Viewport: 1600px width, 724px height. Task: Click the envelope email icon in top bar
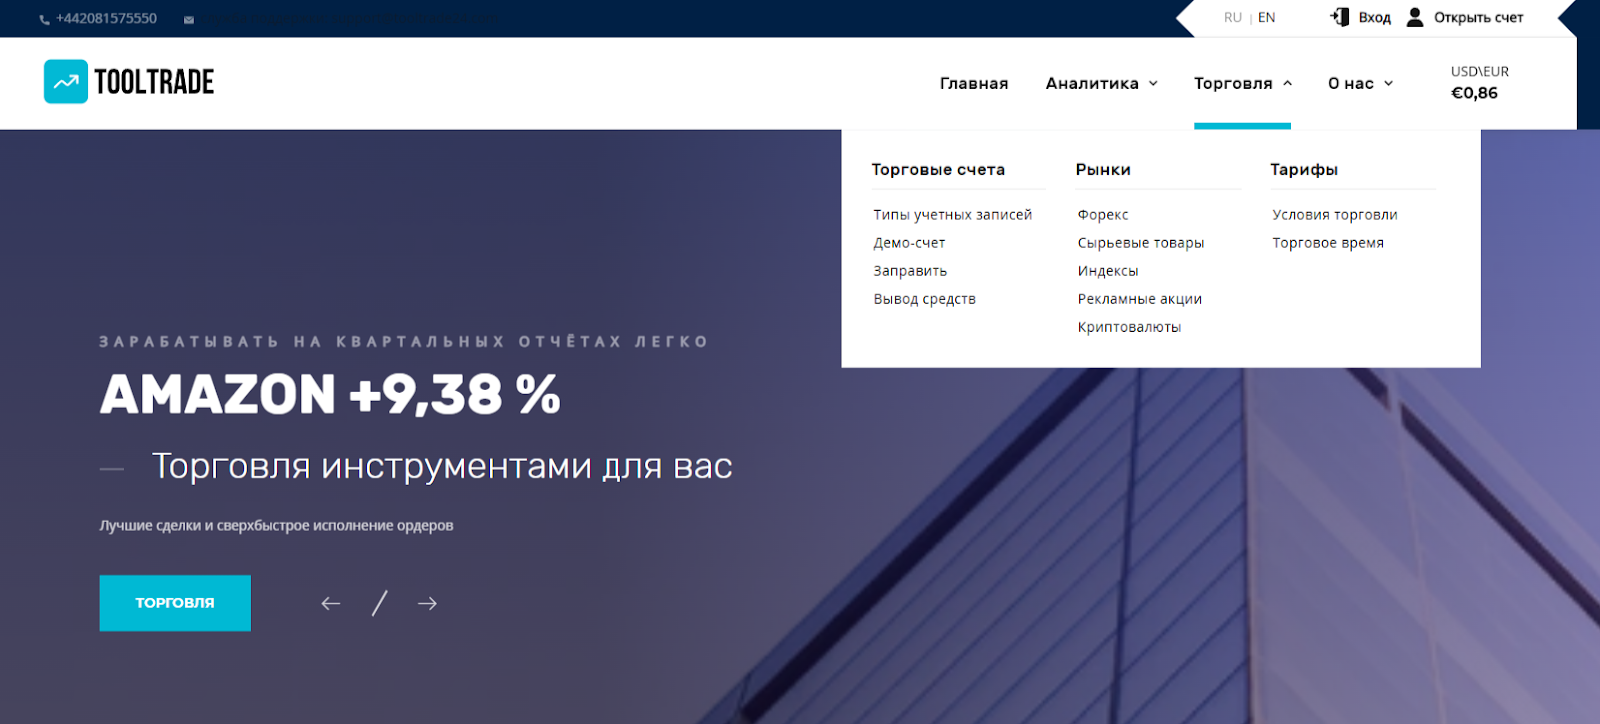pos(189,20)
